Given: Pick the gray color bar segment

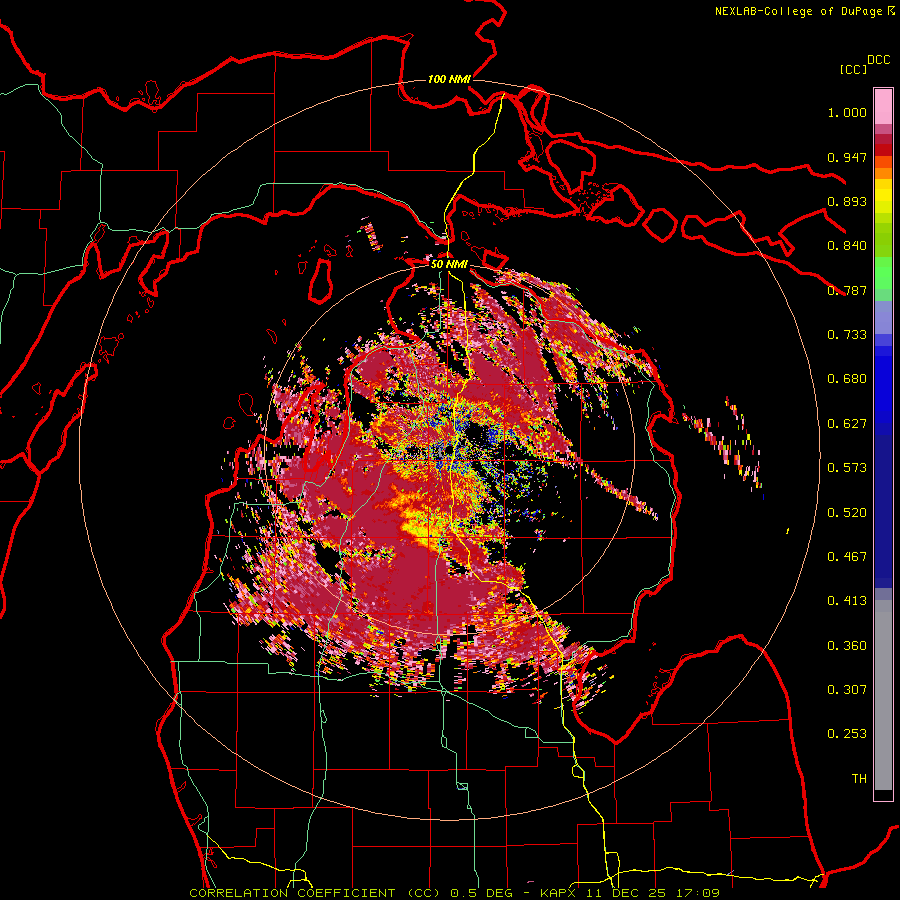Looking at the screenshot, I should (x=883, y=695).
